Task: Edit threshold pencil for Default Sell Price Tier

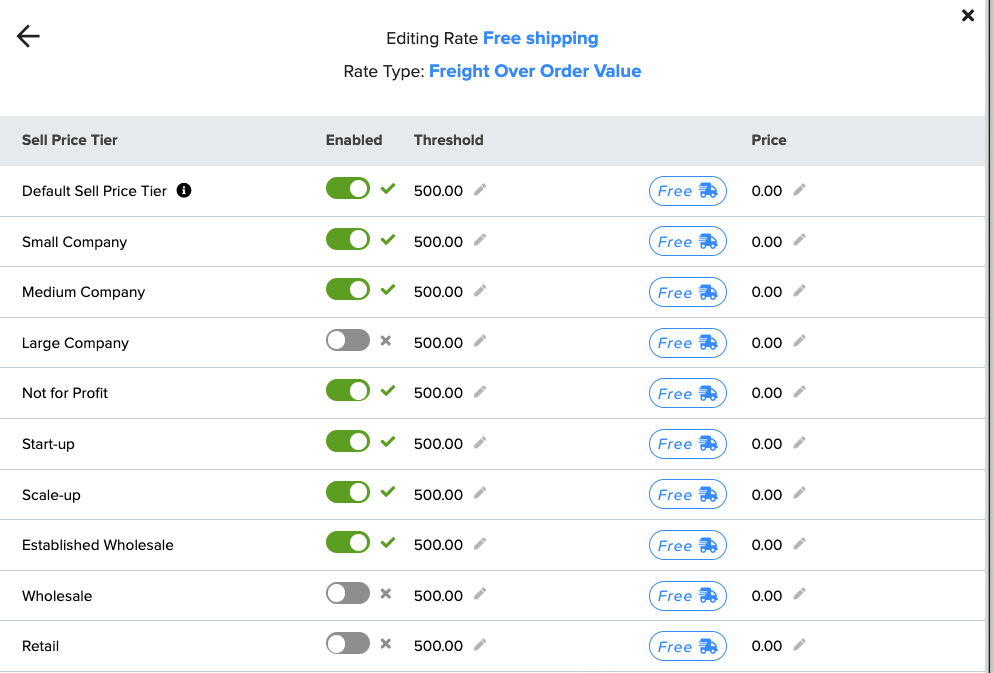Action: coord(481,189)
